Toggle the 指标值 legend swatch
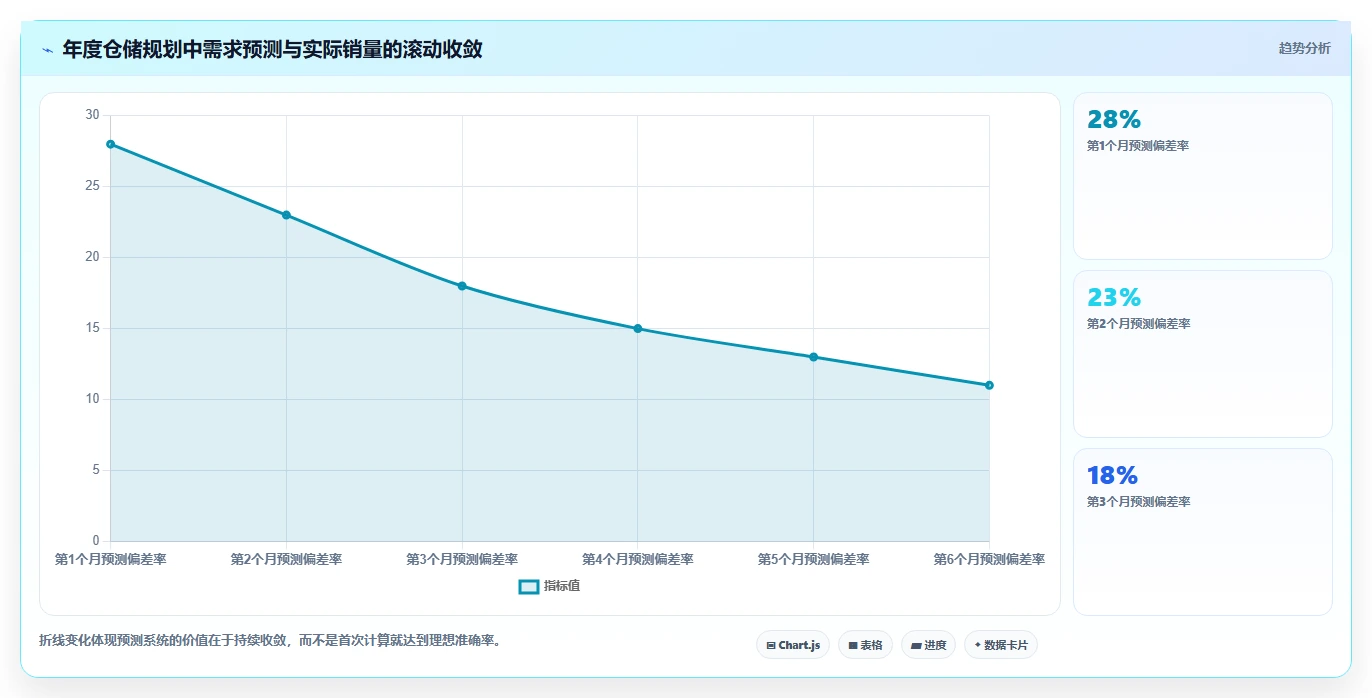 tap(529, 586)
